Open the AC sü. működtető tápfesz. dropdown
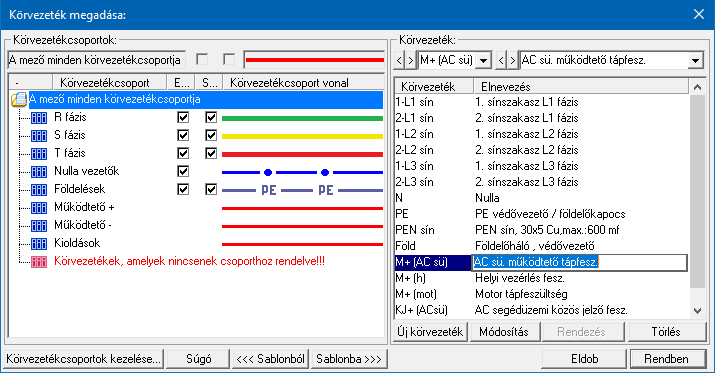 [x=695, y=60]
